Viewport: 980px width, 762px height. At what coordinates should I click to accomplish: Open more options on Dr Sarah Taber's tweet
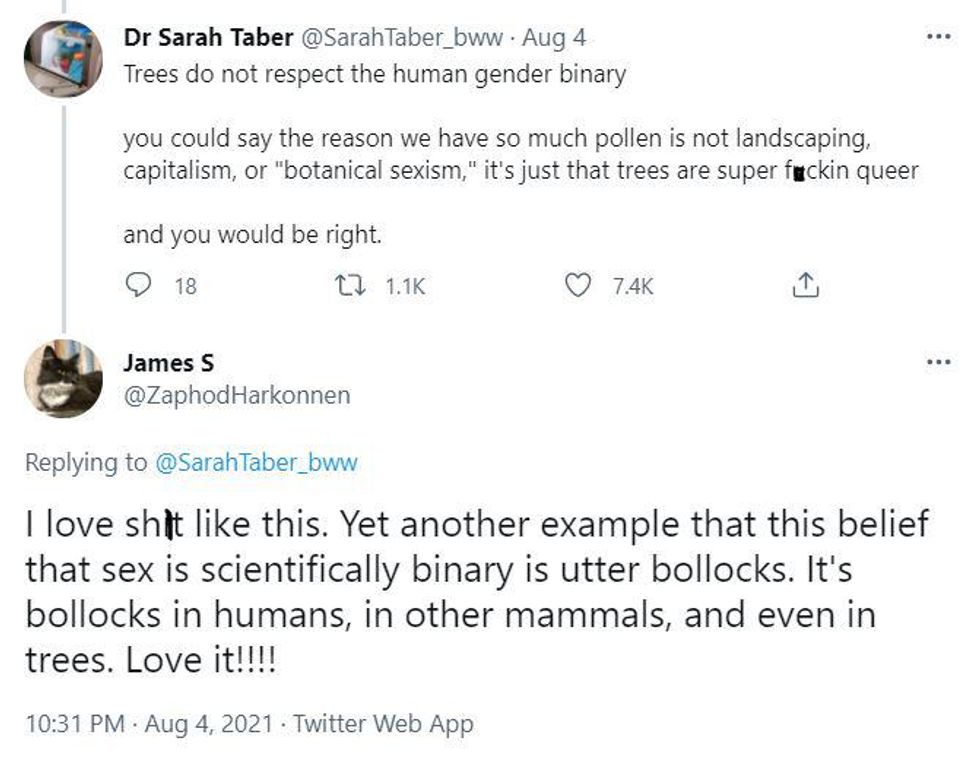(937, 37)
